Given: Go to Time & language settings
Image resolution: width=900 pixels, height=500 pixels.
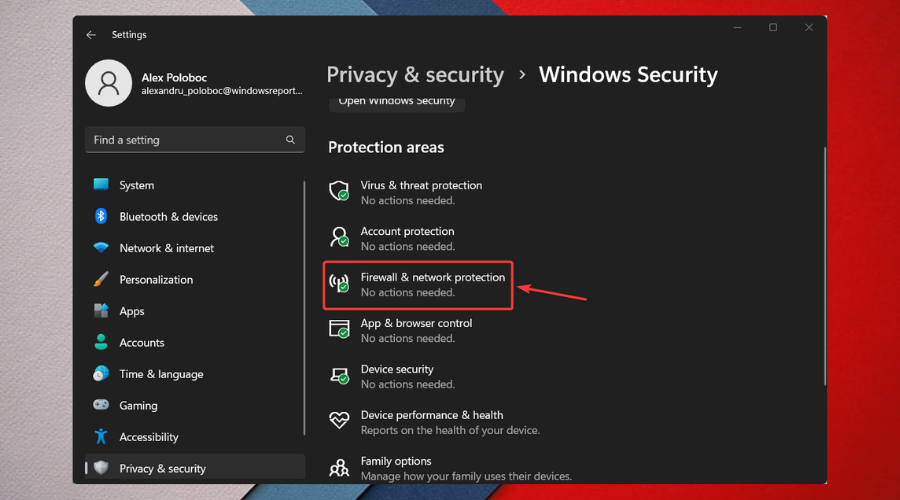Looking at the screenshot, I should (x=161, y=374).
